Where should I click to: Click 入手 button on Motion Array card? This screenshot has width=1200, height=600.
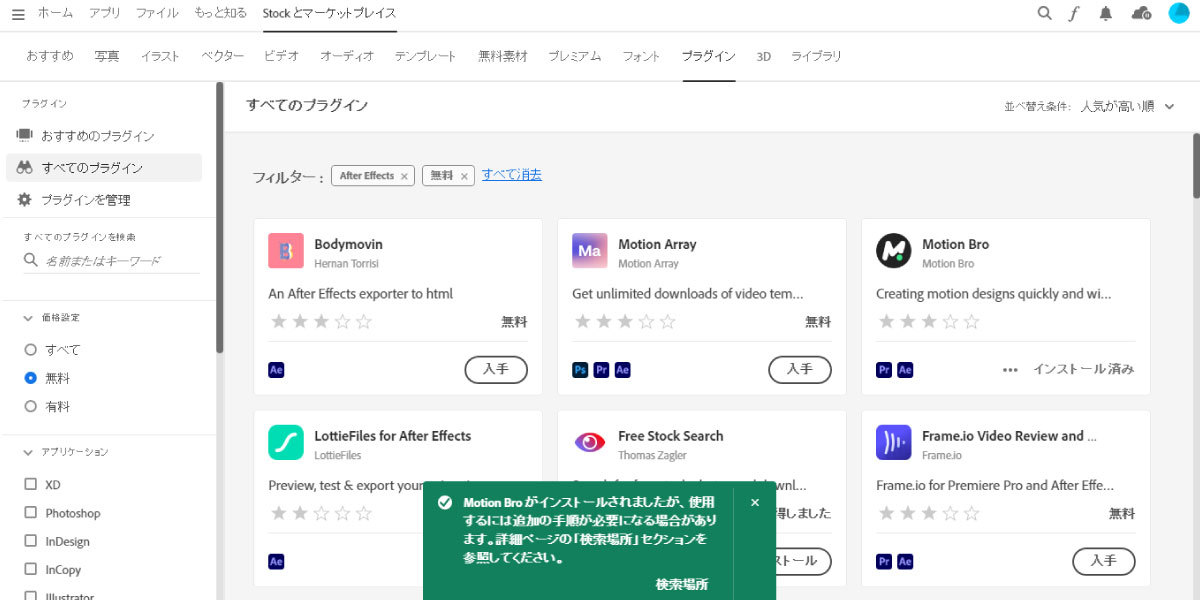800,369
